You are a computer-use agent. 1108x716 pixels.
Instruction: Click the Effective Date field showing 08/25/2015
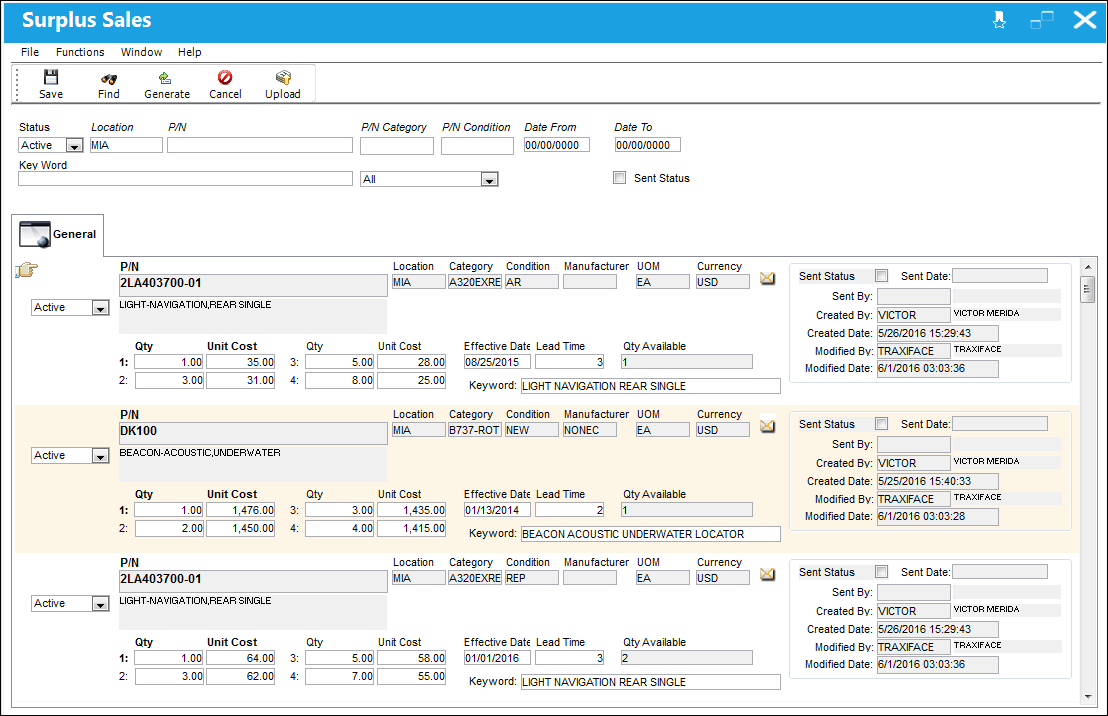coord(497,362)
